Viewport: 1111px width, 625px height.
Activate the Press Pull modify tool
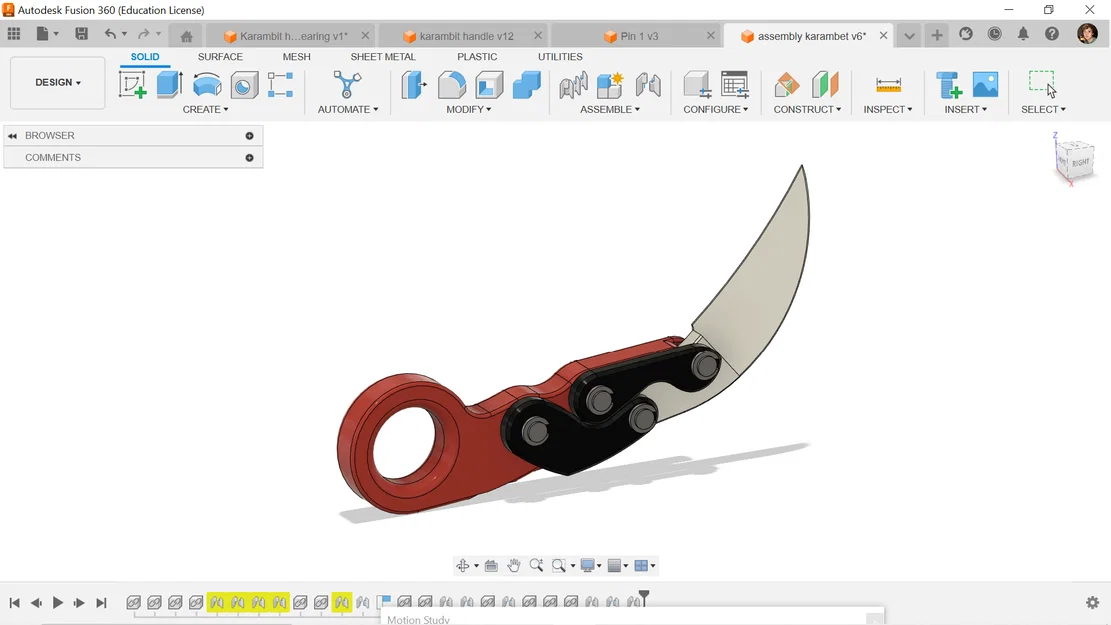413,85
